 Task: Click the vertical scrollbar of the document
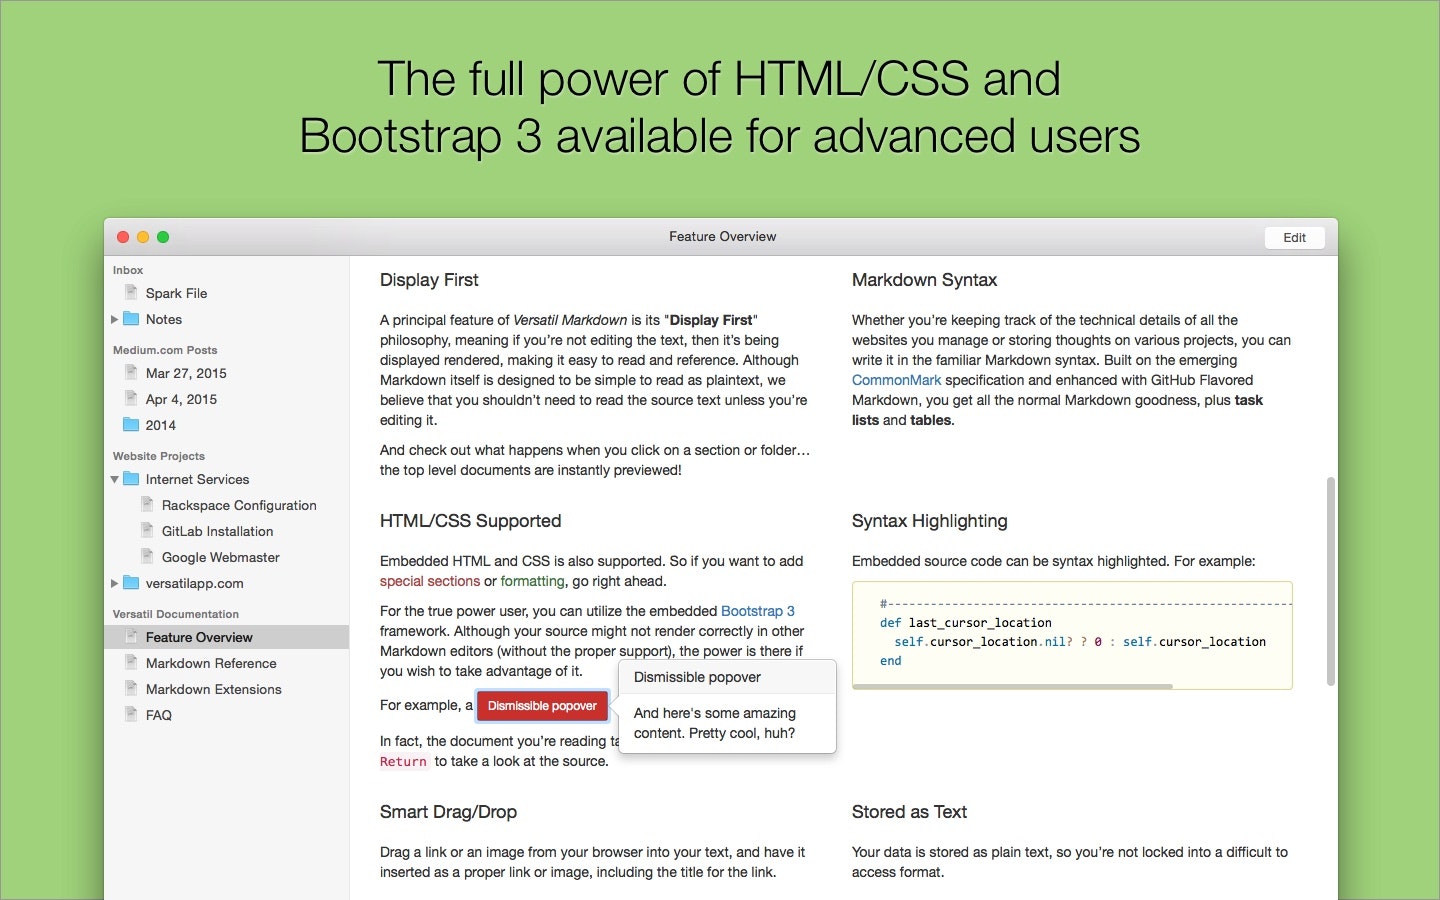[1330, 581]
